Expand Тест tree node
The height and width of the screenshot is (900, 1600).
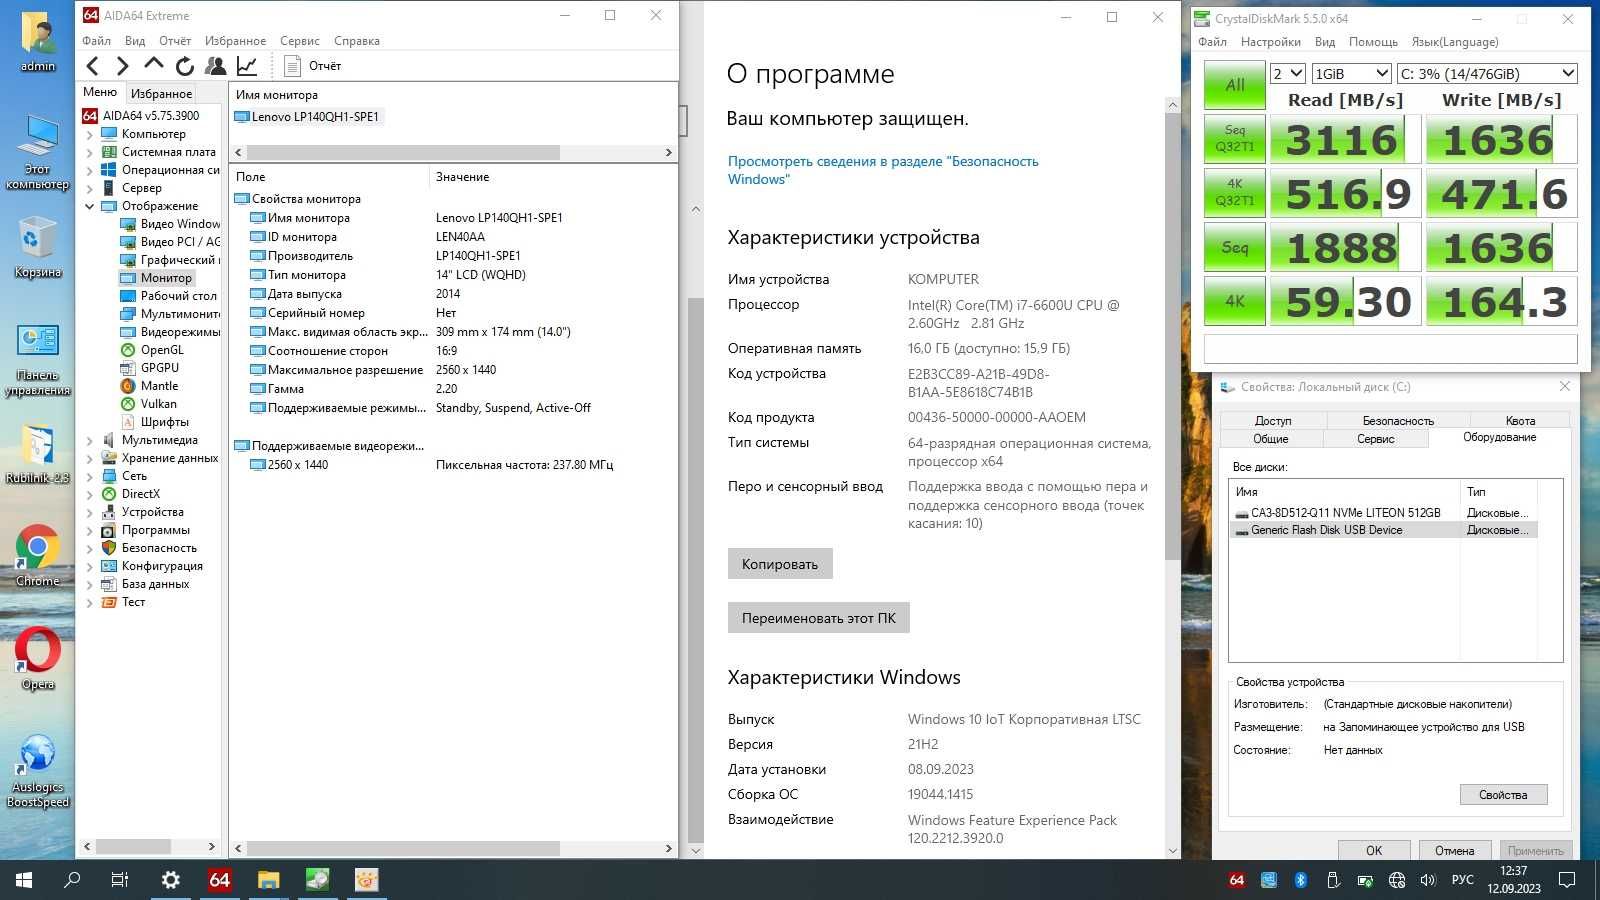[x=89, y=602]
